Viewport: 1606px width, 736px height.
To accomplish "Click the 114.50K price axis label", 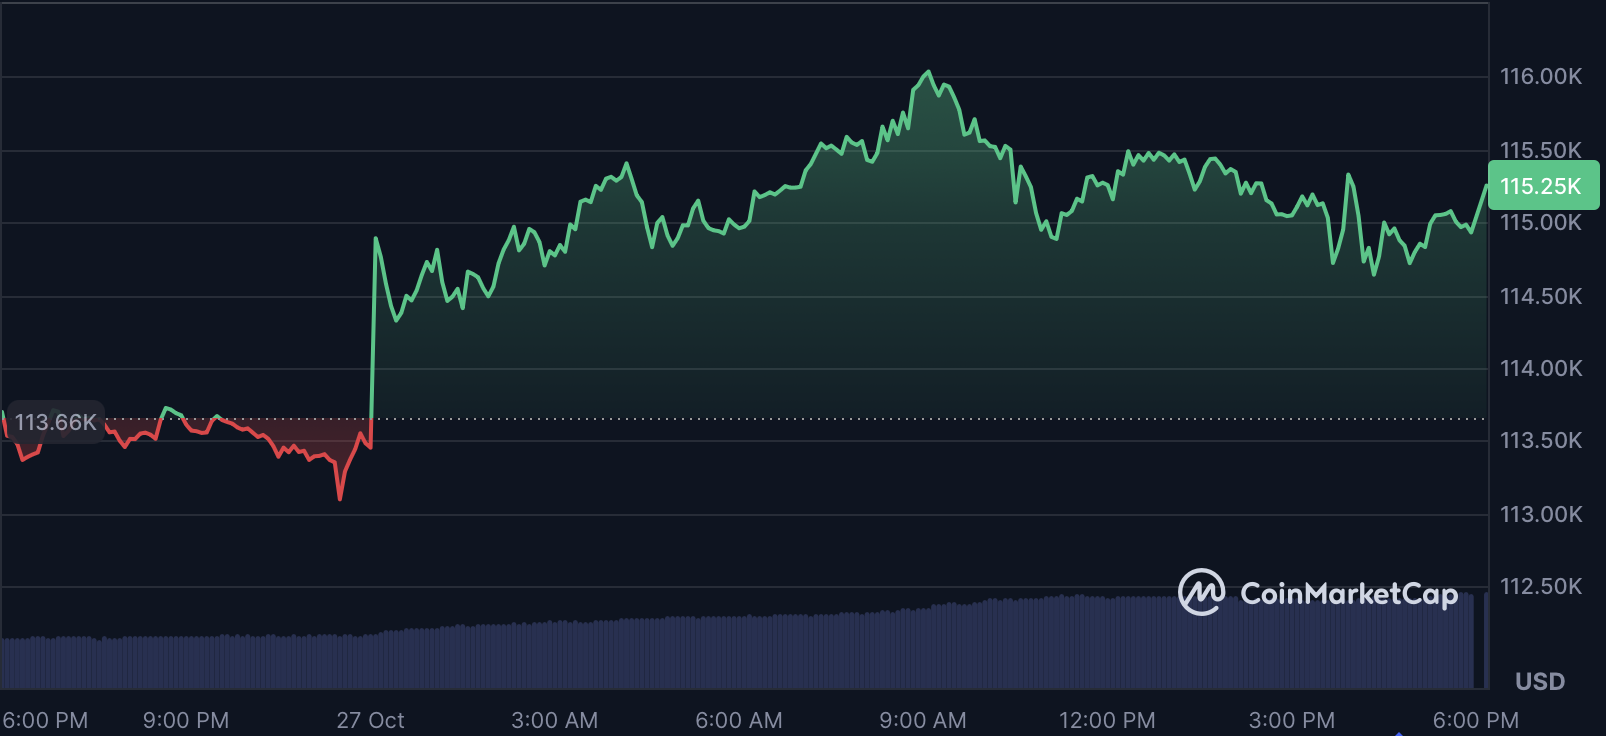I will pos(1541,296).
